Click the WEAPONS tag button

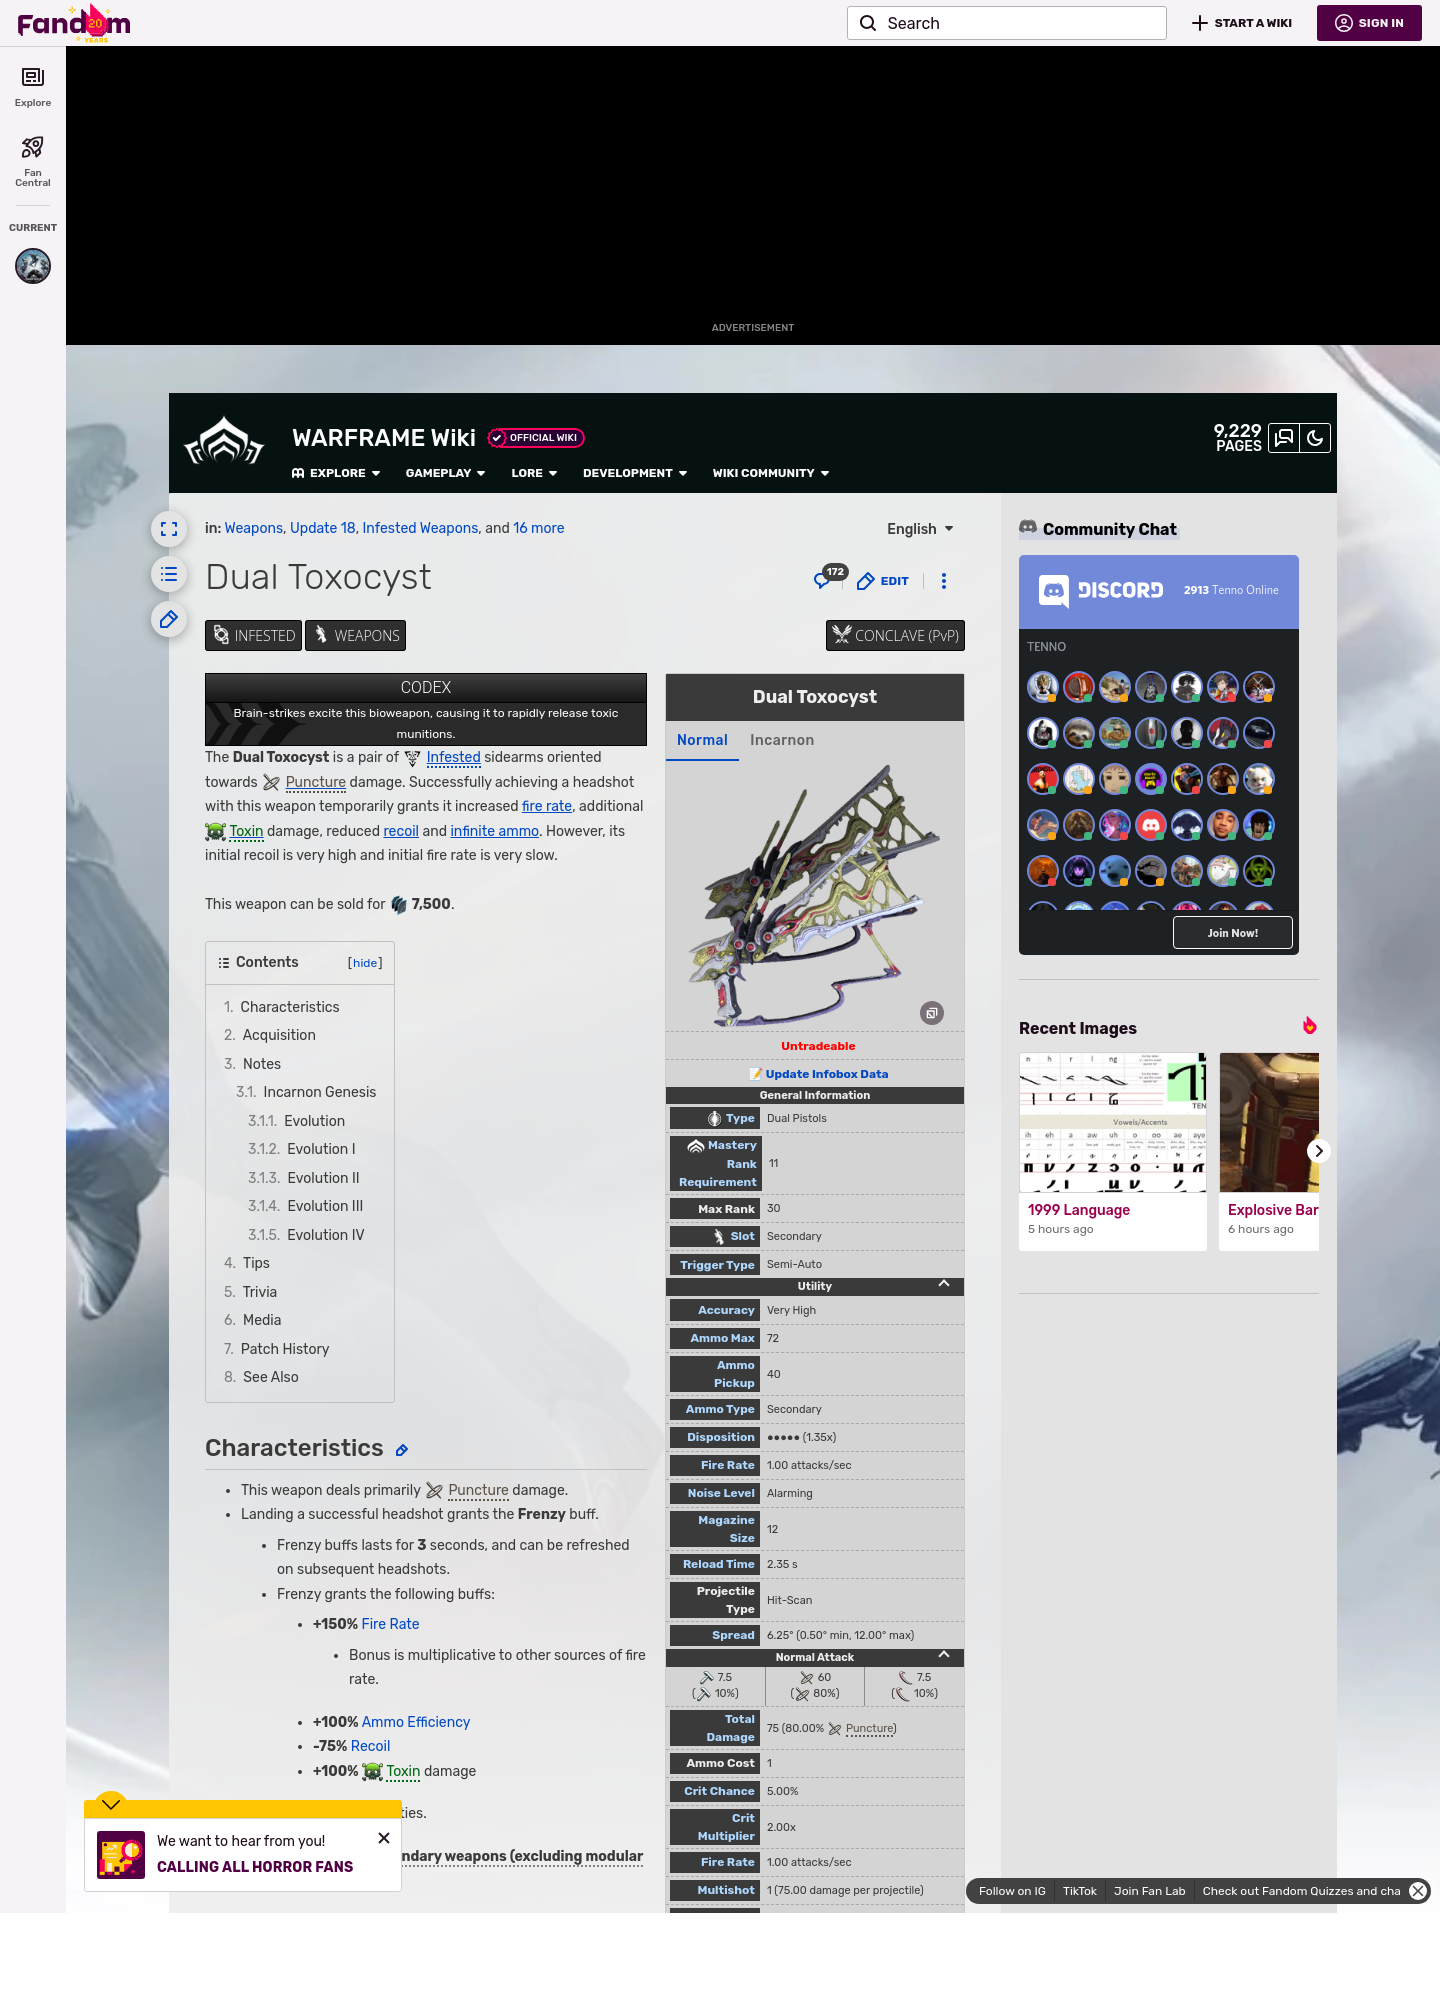pyautogui.click(x=355, y=636)
